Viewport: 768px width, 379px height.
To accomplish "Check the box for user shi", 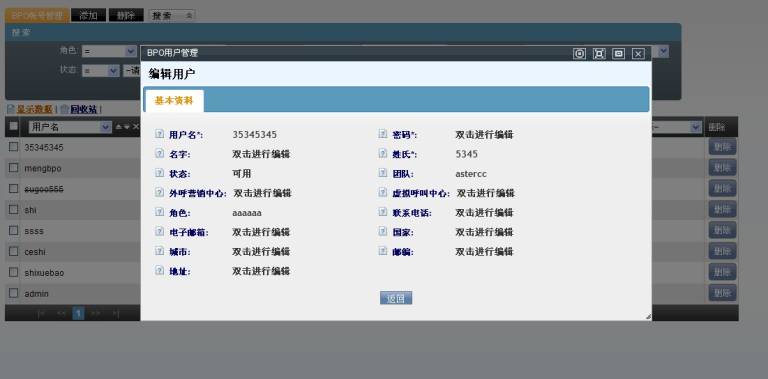I will pyautogui.click(x=14, y=209).
